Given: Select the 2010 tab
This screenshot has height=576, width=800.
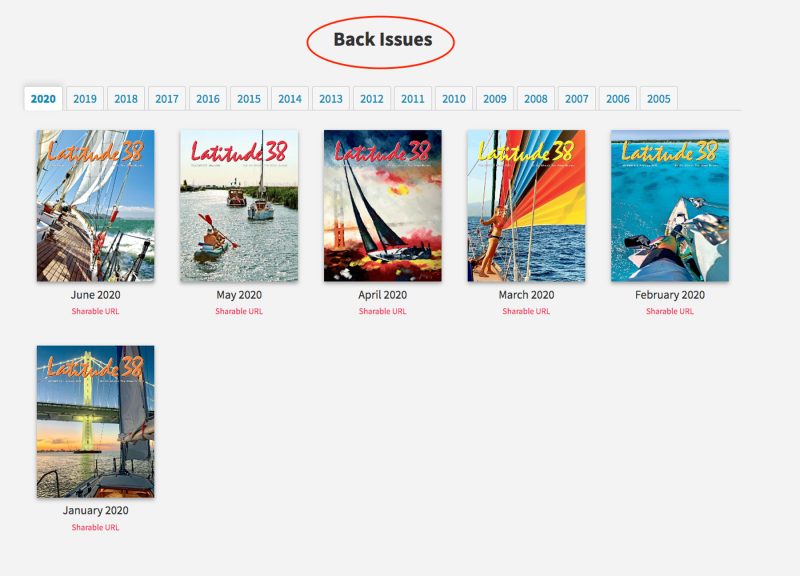Looking at the screenshot, I should click(454, 98).
